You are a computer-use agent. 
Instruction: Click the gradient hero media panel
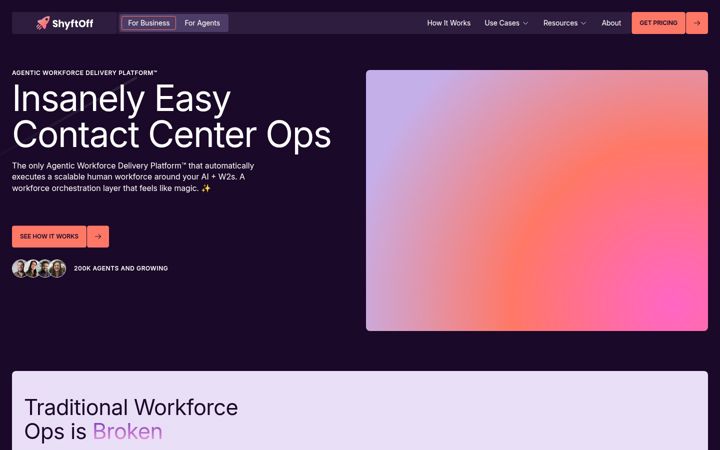pos(537,200)
